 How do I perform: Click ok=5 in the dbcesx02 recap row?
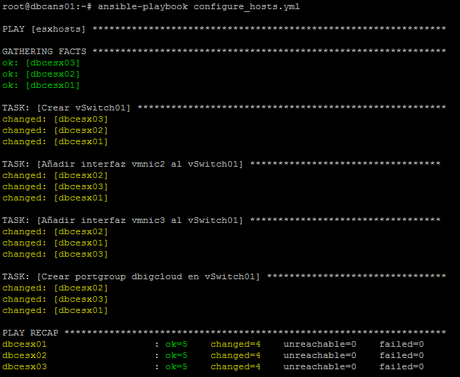(176, 356)
